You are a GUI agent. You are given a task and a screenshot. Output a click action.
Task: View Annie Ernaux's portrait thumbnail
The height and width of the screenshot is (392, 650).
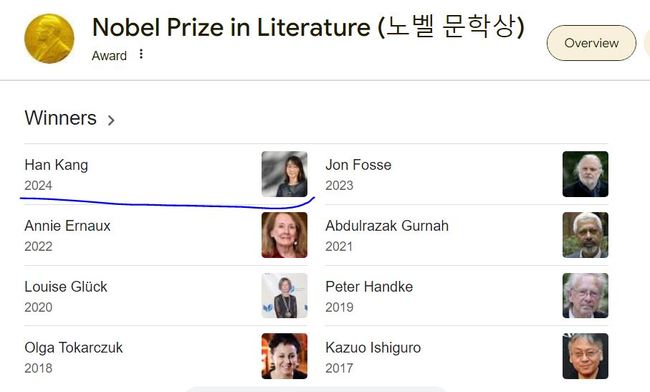click(x=284, y=235)
